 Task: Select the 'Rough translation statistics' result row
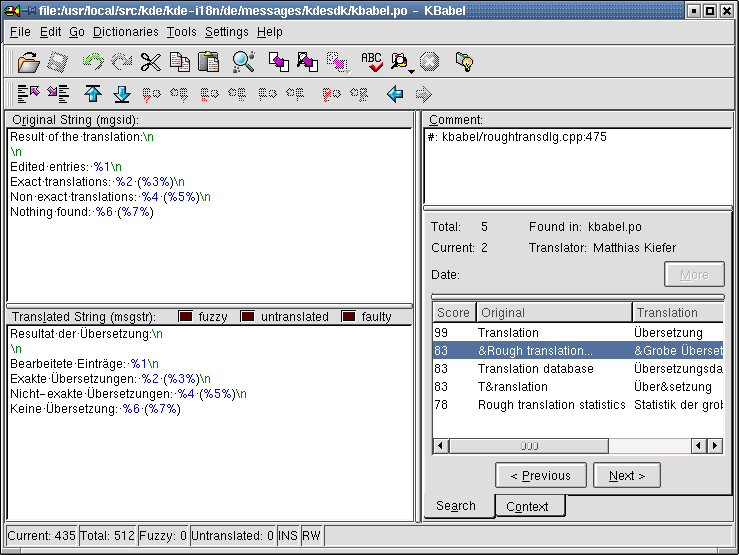(x=578, y=404)
